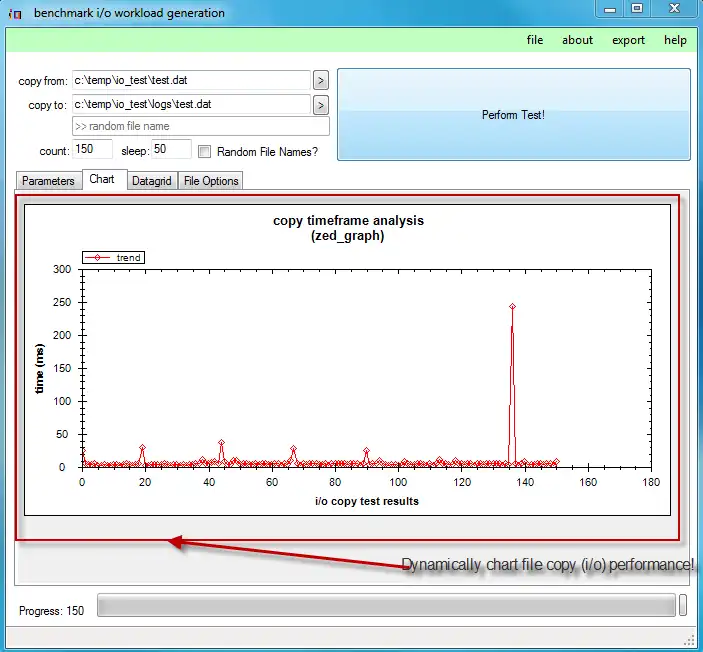The width and height of the screenshot is (703, 652).
Task: Click the application icon in title bar
Action: [15, 14]
